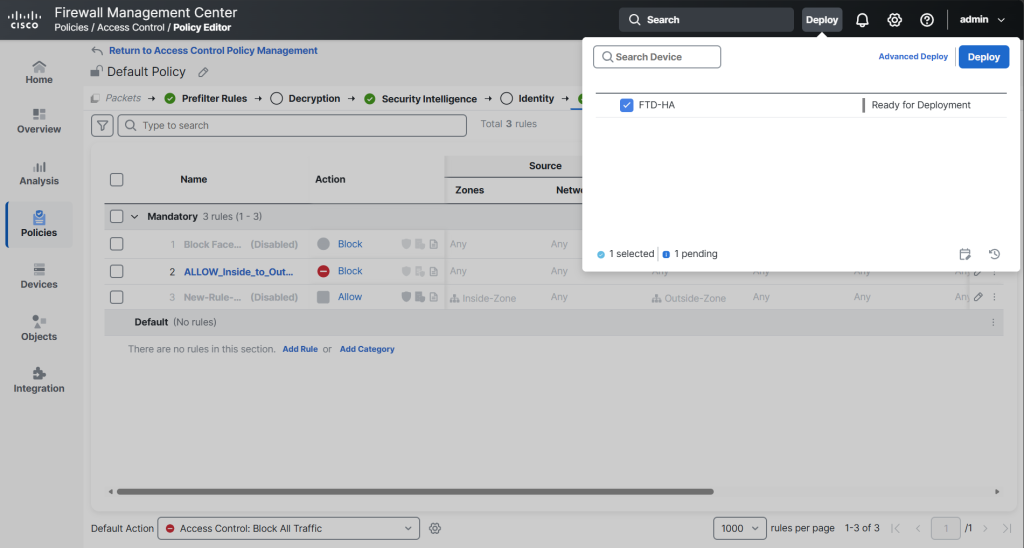Screen dimensions: 1024x548
Task: Edit New-Rule row pencil icon
Action: point(978,297)
